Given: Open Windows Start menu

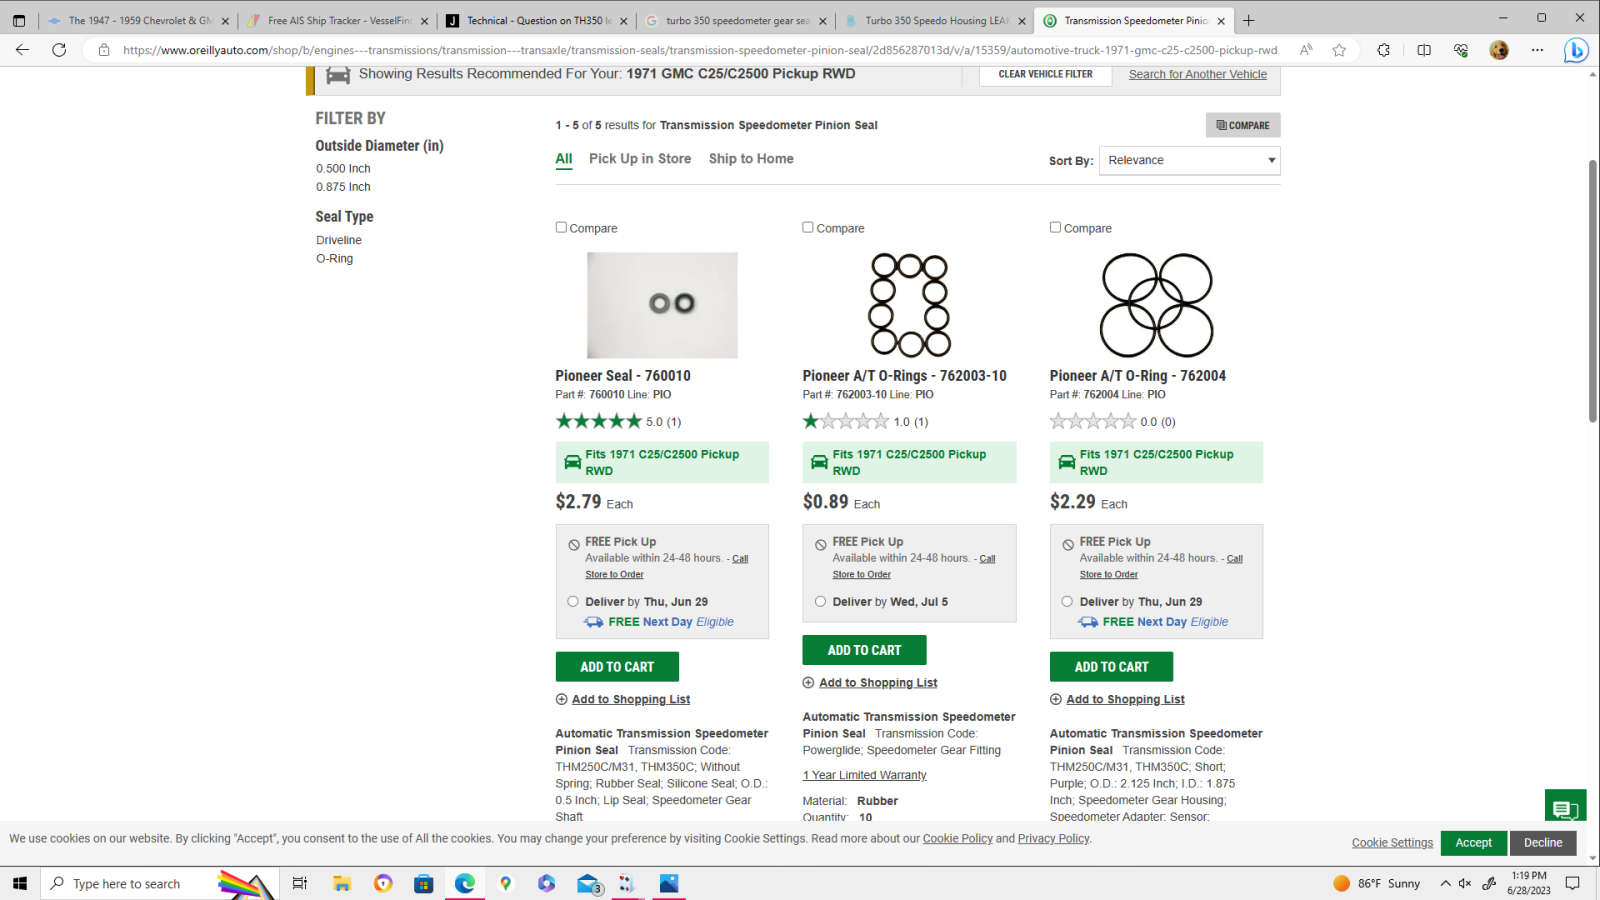Looking at the screenshot, I should click(x=19, y=883).
